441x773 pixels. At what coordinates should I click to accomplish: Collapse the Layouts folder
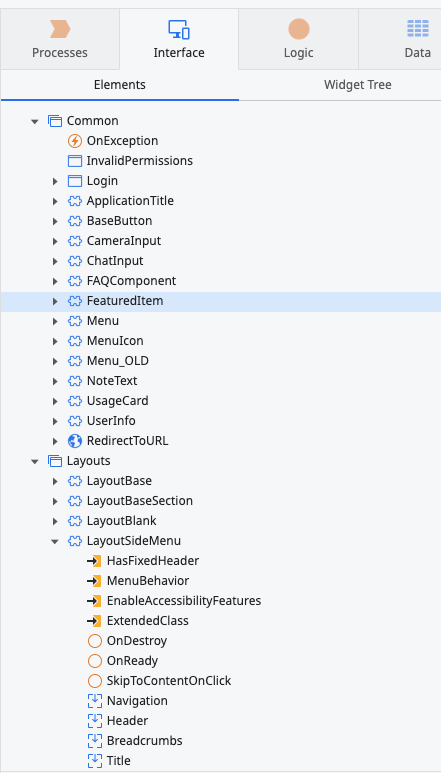point(34,461)
